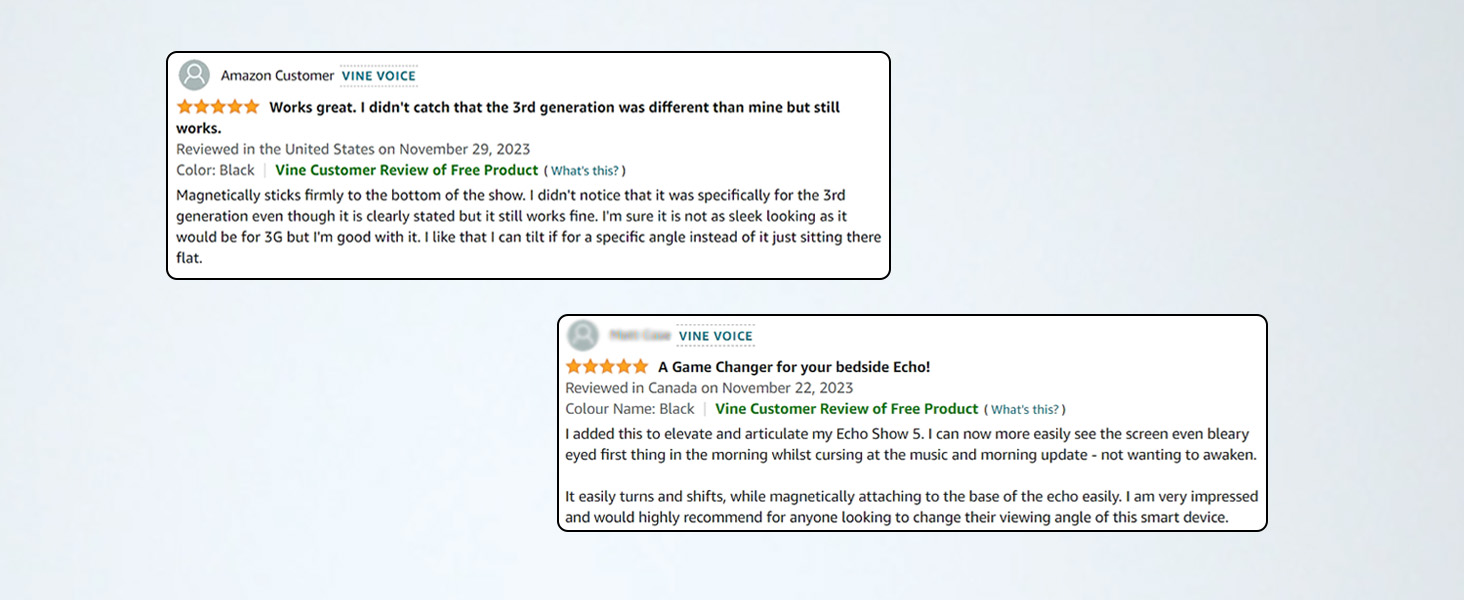Click the 'Reviewed in Canada' date line

click(x=709, y=388)
